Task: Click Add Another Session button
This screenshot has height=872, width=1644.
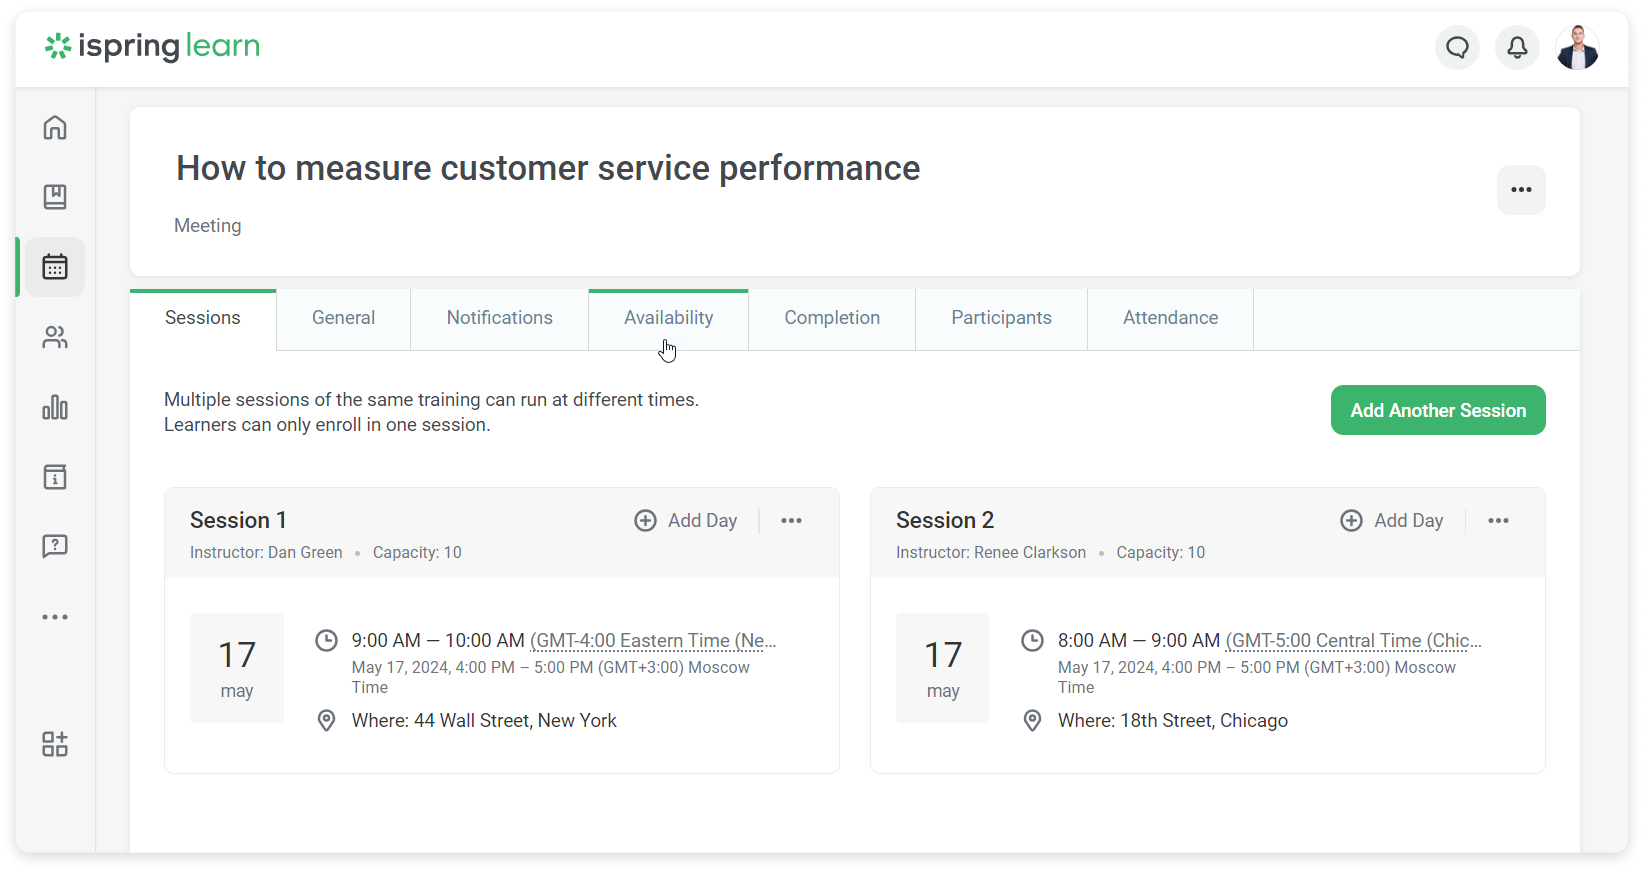Action: pyautogui.click(x=1437, y=411)
